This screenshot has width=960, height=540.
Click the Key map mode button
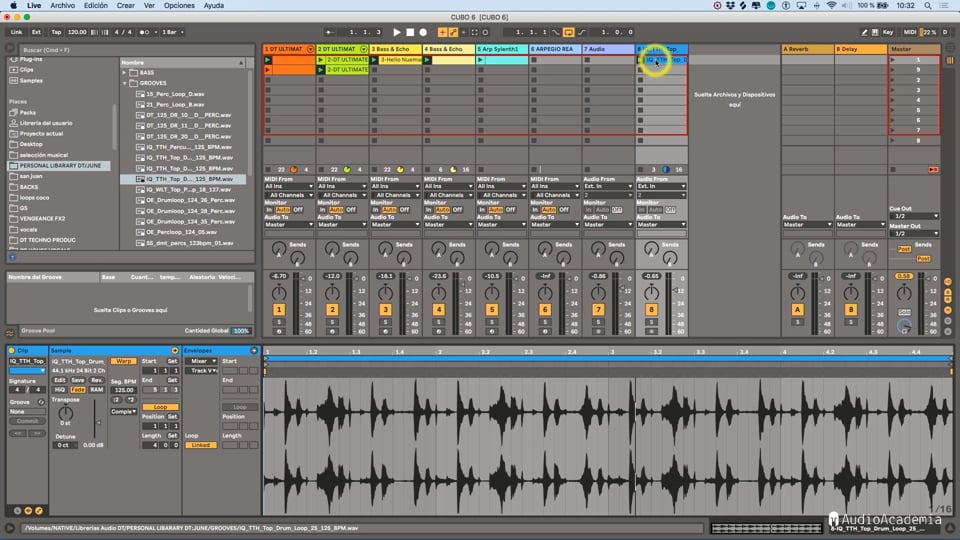(x=888, y=32)
